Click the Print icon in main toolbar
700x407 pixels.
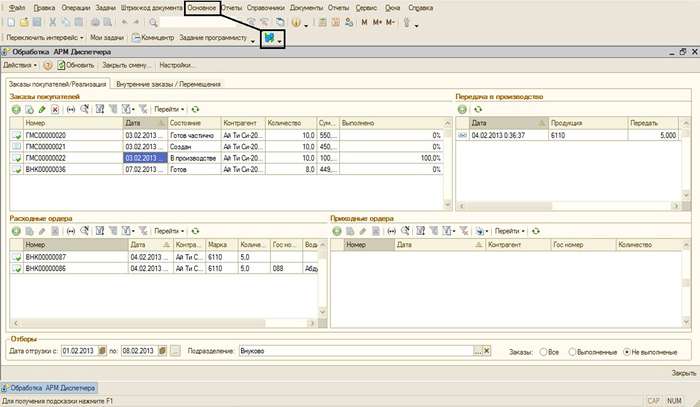[x=95, y=22]
